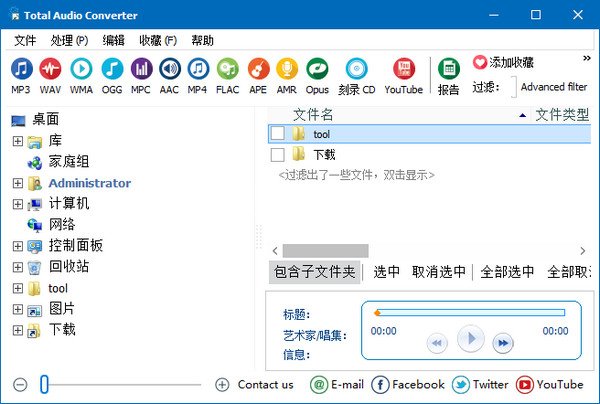
Task: Add to favorites (添加收藏) heart
Action: click(x=480, y=62)
